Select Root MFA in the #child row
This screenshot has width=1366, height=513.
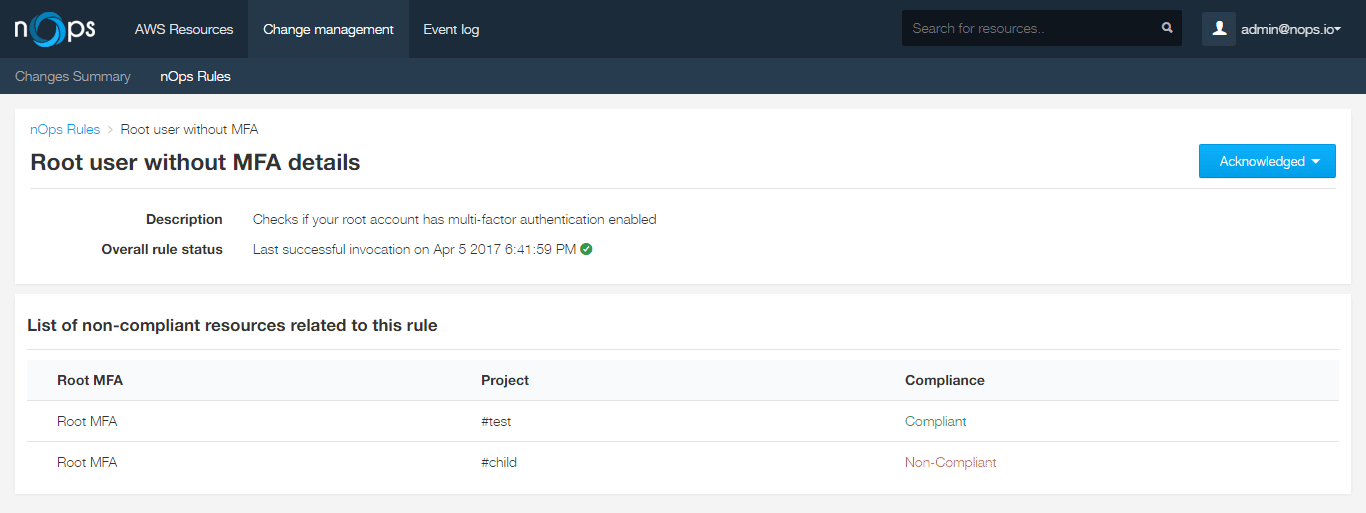(87, 462)
